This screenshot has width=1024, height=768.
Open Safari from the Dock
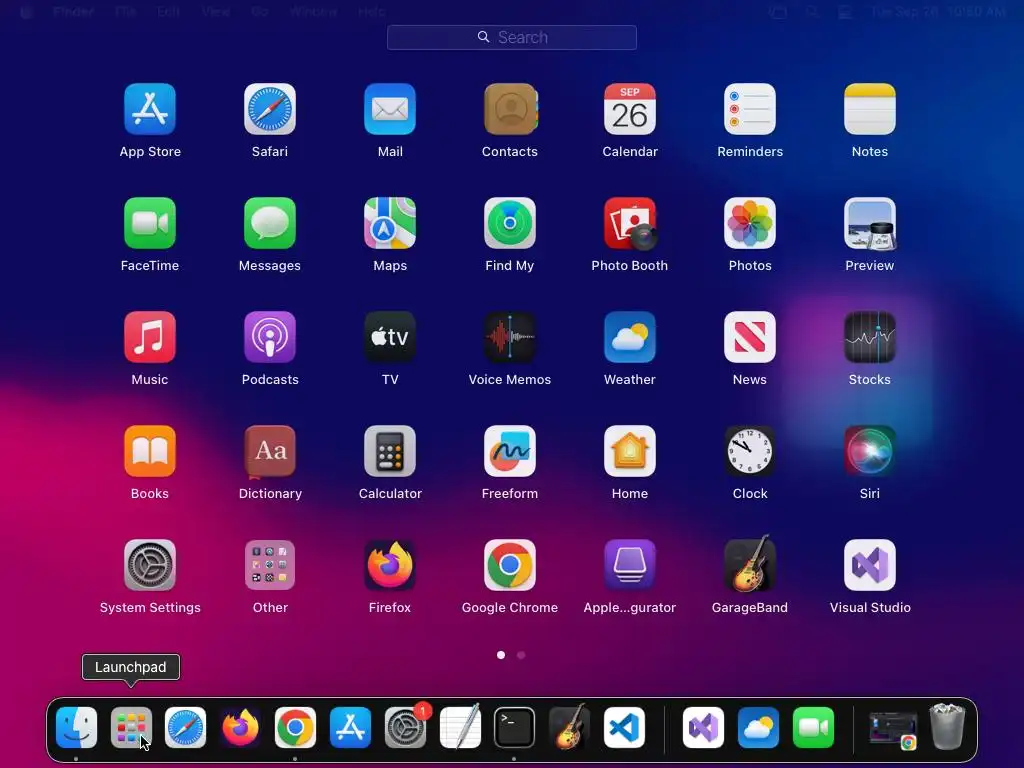pos(185,728)
